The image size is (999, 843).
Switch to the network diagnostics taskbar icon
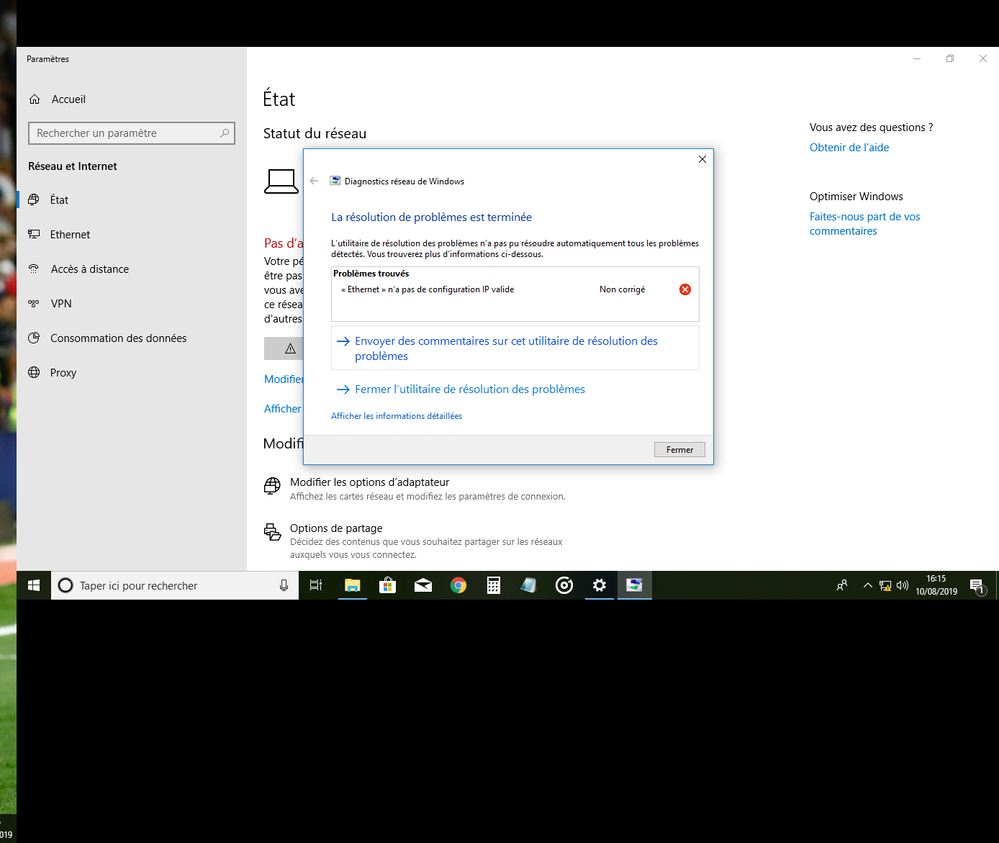tap(635, 586)
